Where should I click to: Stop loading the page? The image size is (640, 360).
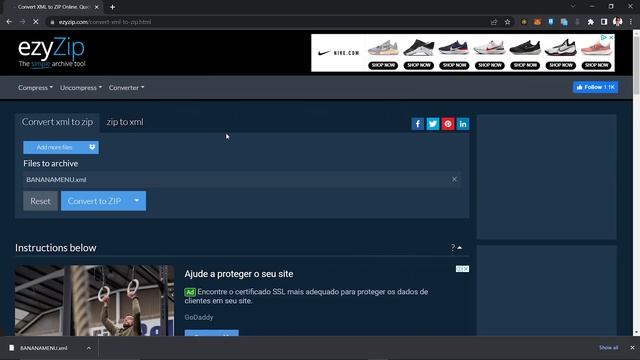(x=36, y=22)
